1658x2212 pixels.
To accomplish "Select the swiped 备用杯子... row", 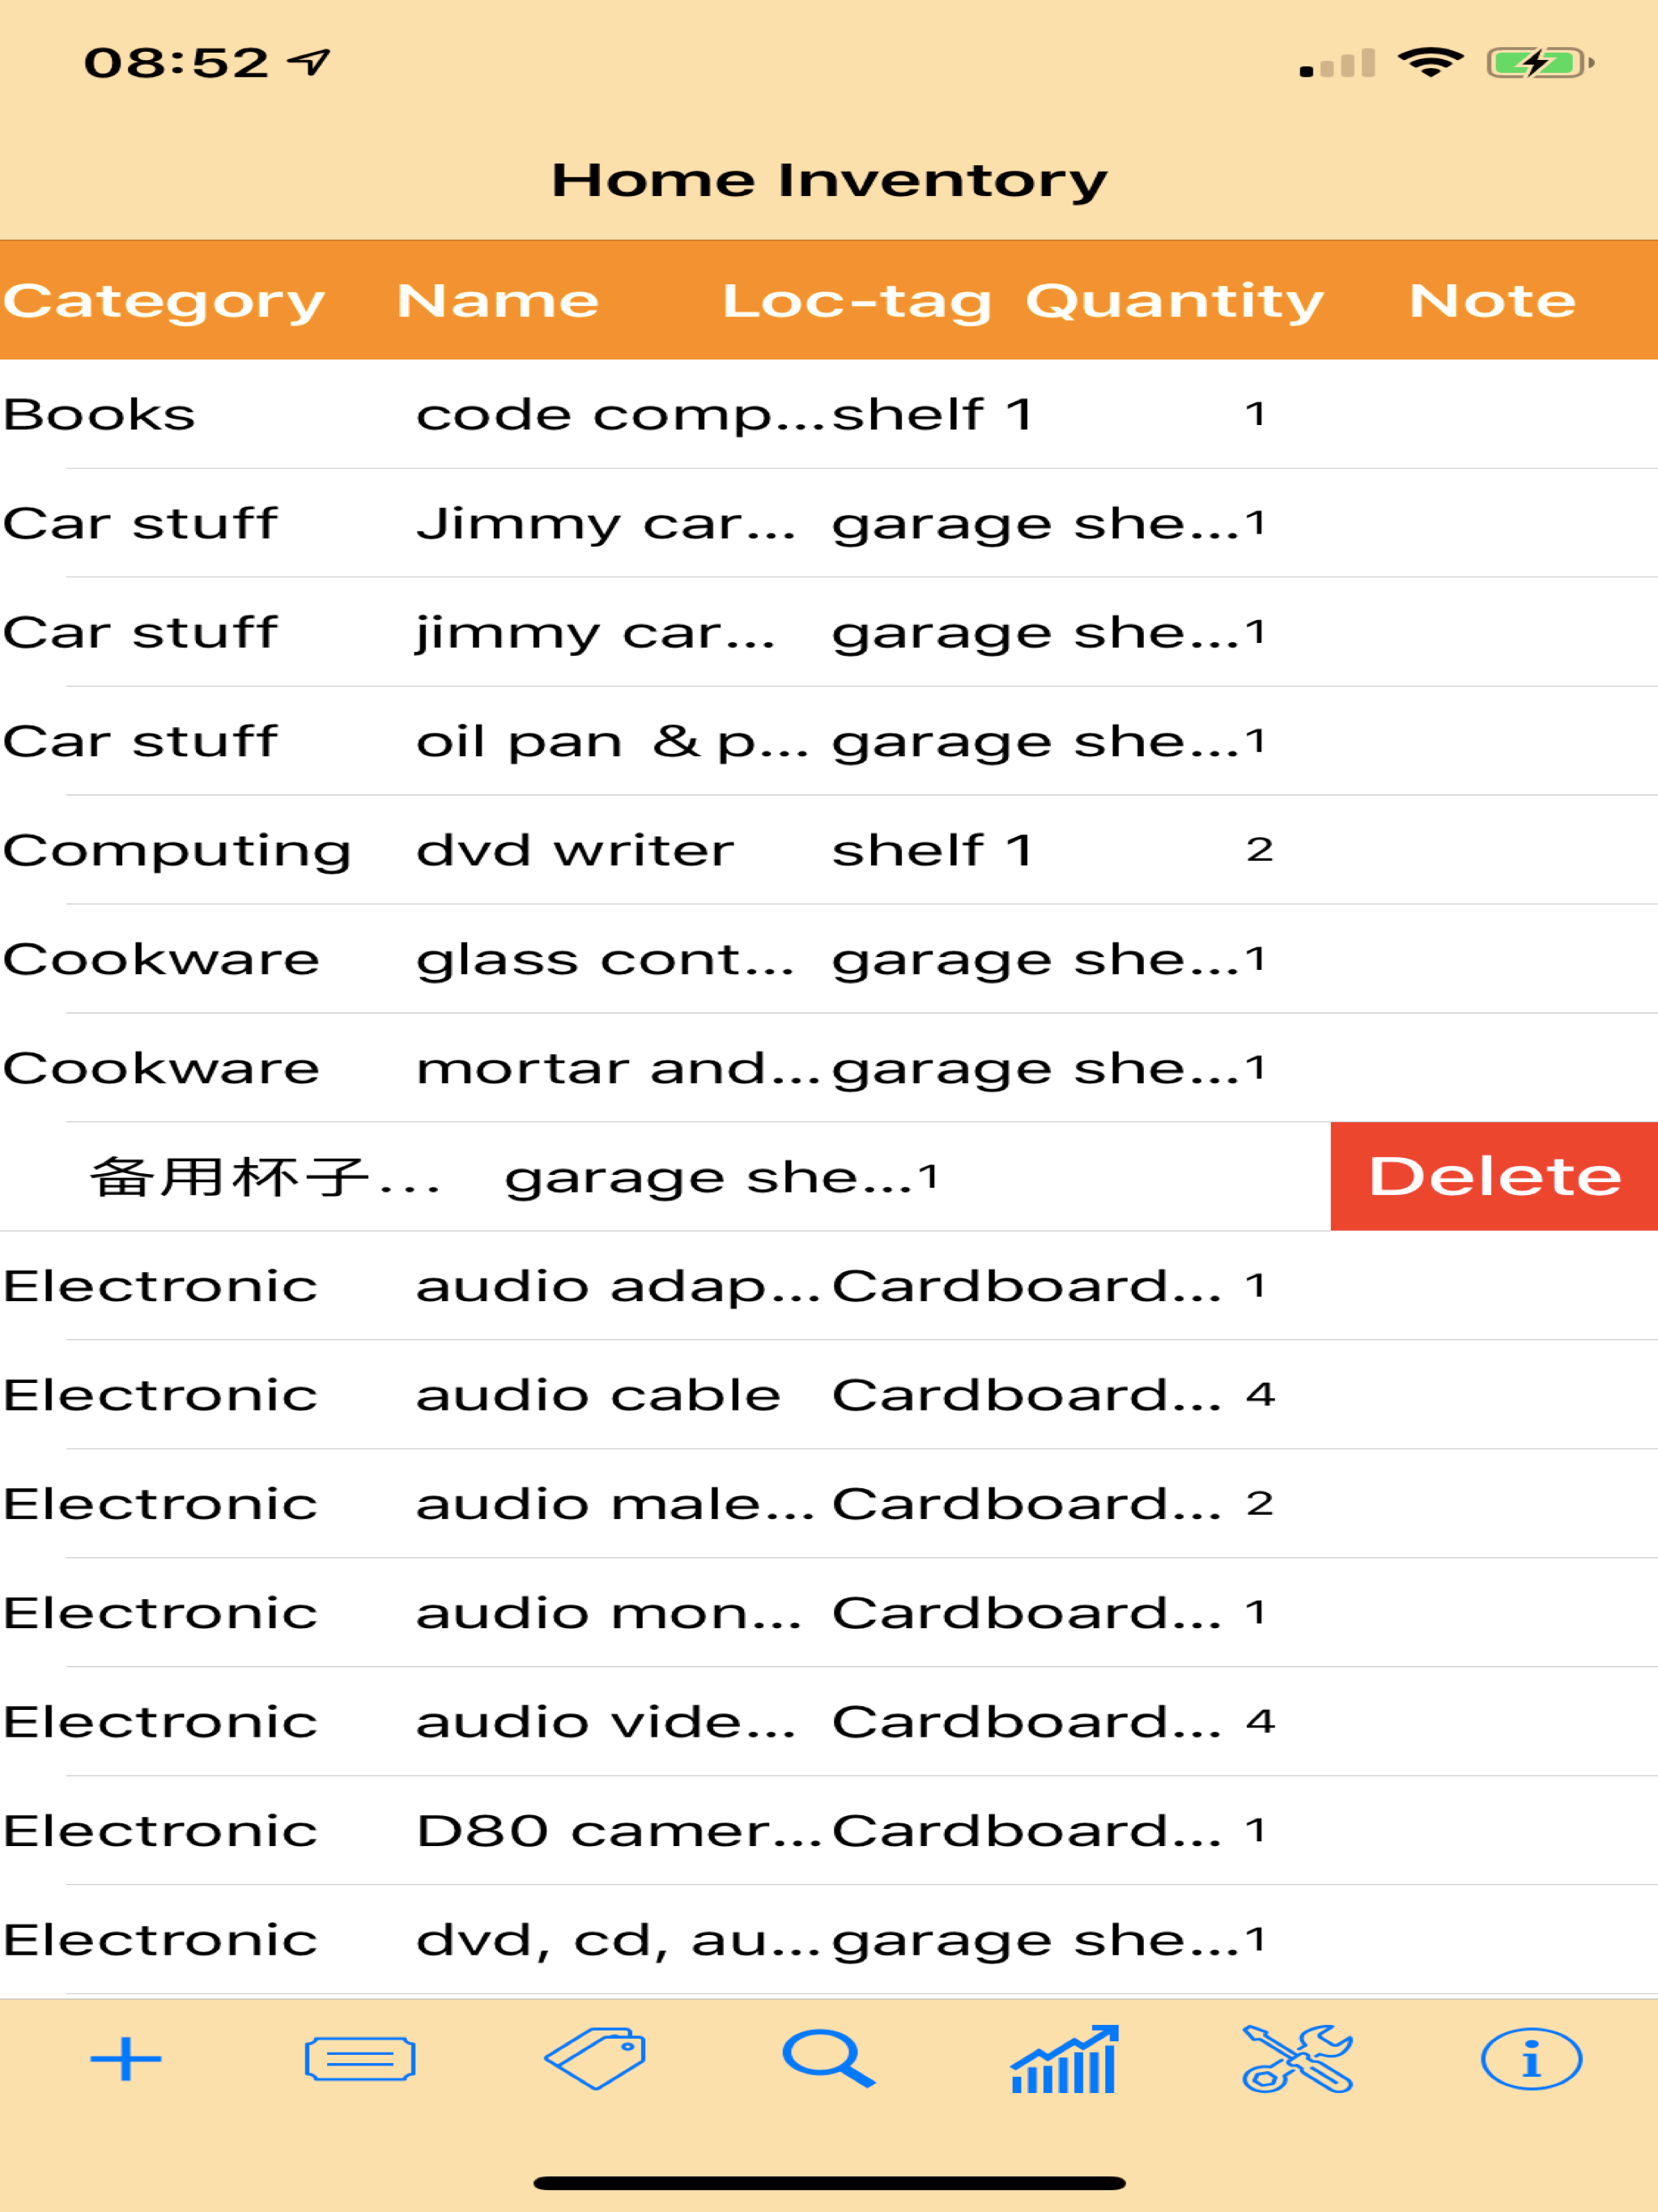I will tap(665, 1177).
